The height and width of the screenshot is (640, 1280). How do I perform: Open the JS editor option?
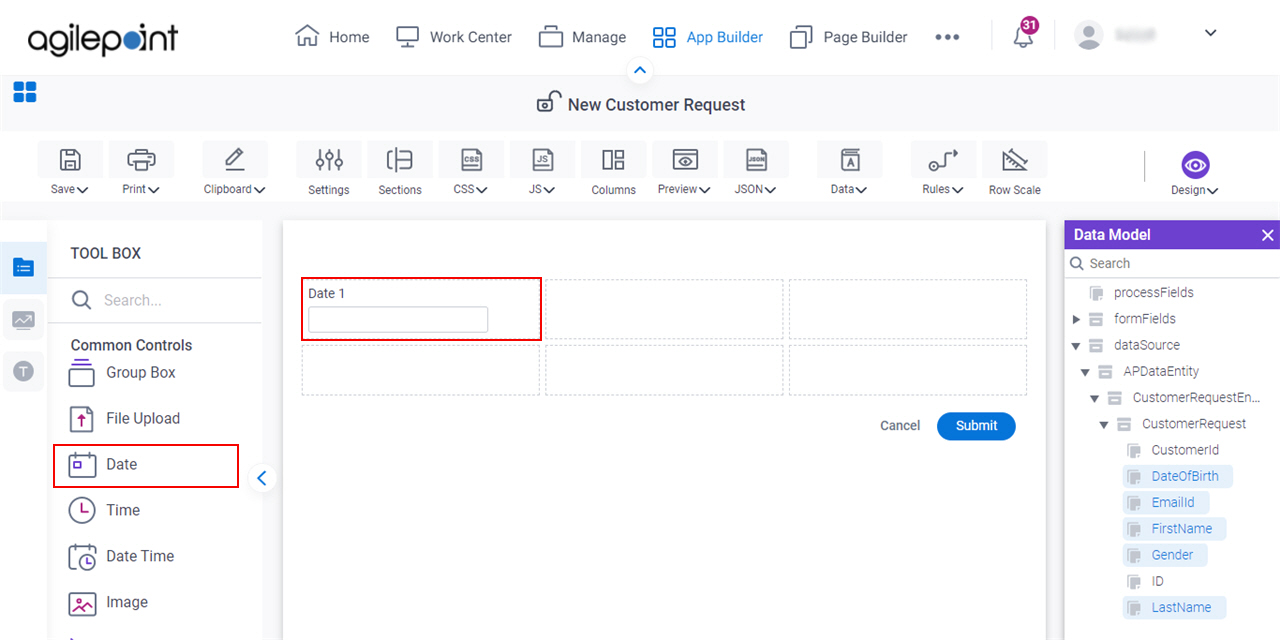[543, 169]
